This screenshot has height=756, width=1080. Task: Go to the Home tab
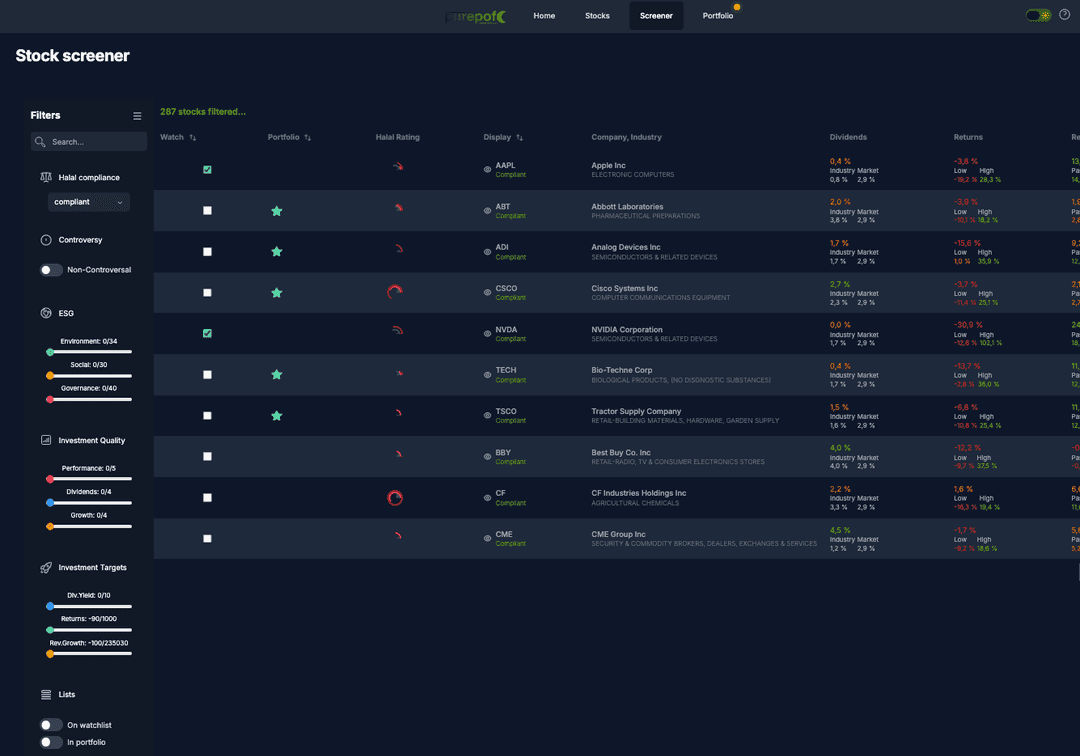coord(544,16)
